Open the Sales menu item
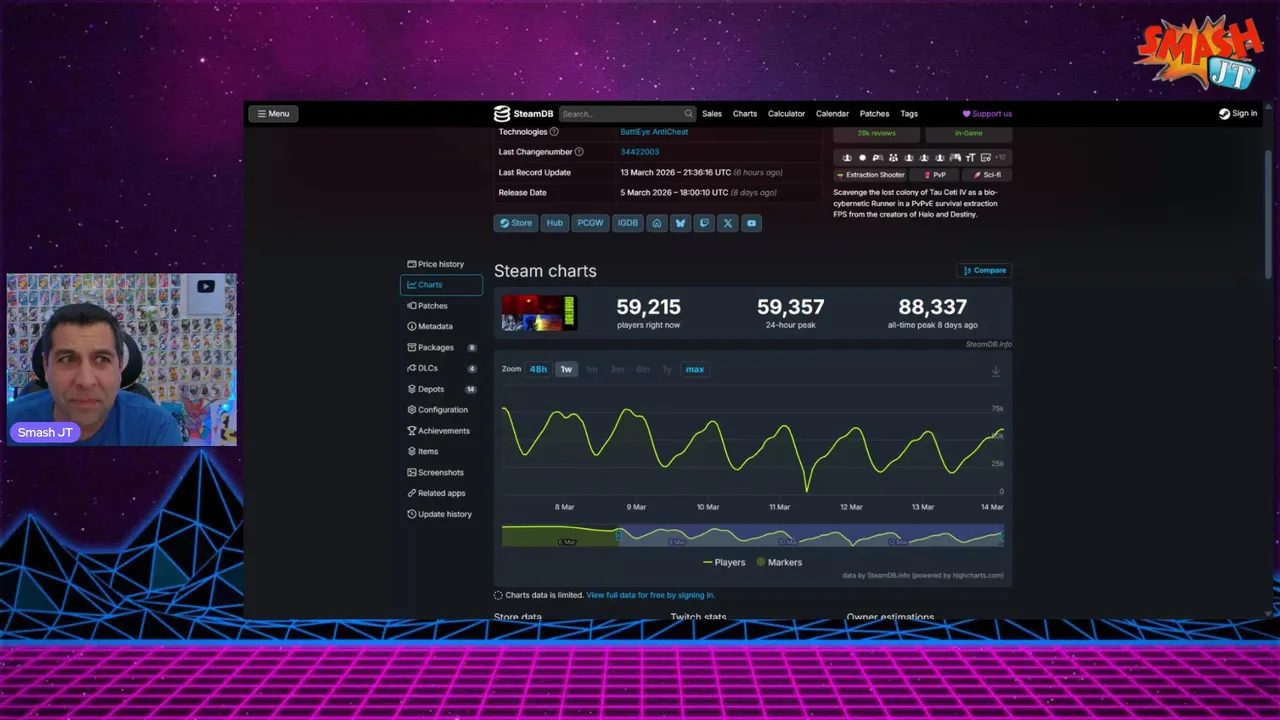 712,113
